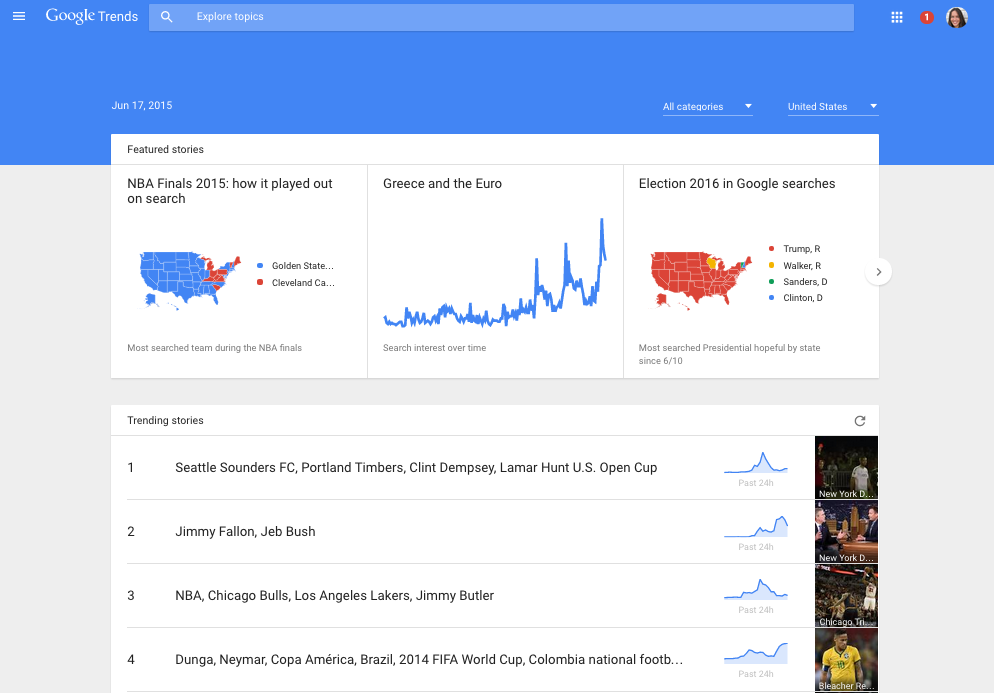
Task: Open Election 2016 in Google searches story
Action: coord(736,184)
